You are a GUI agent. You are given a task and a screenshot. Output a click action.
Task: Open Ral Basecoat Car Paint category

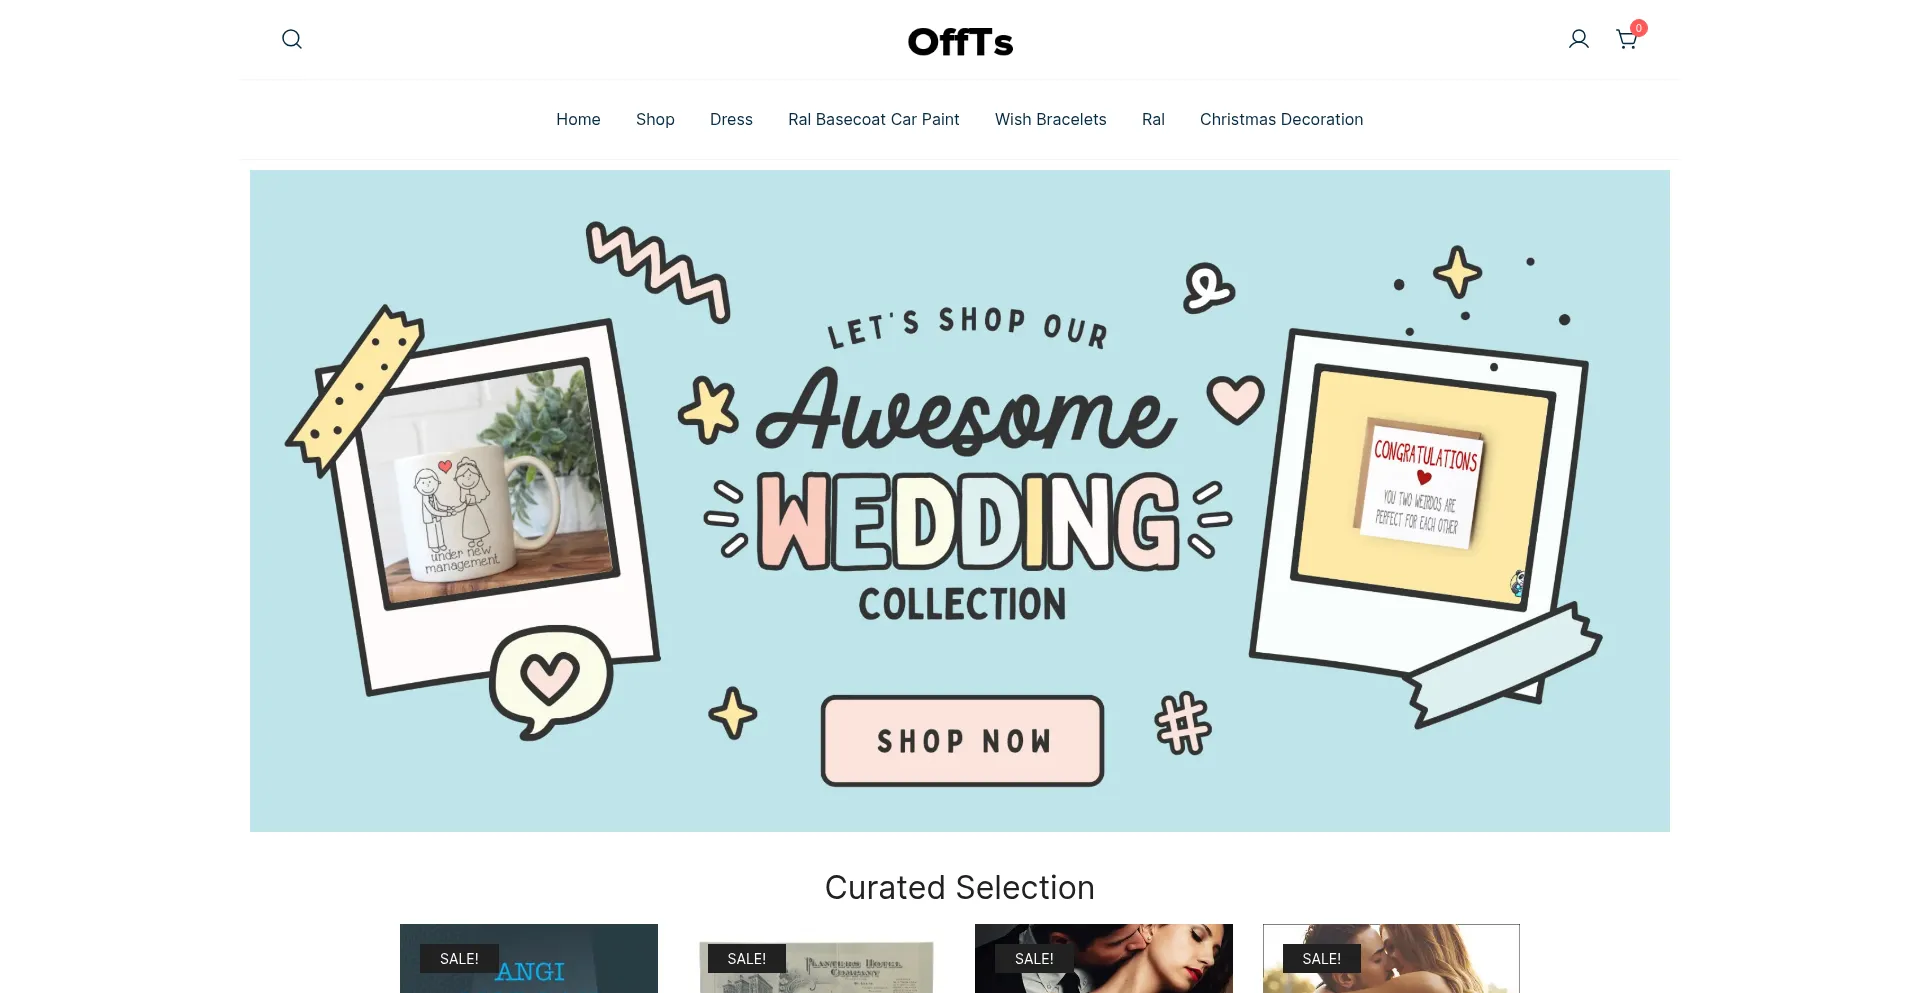tap(874, 119)
